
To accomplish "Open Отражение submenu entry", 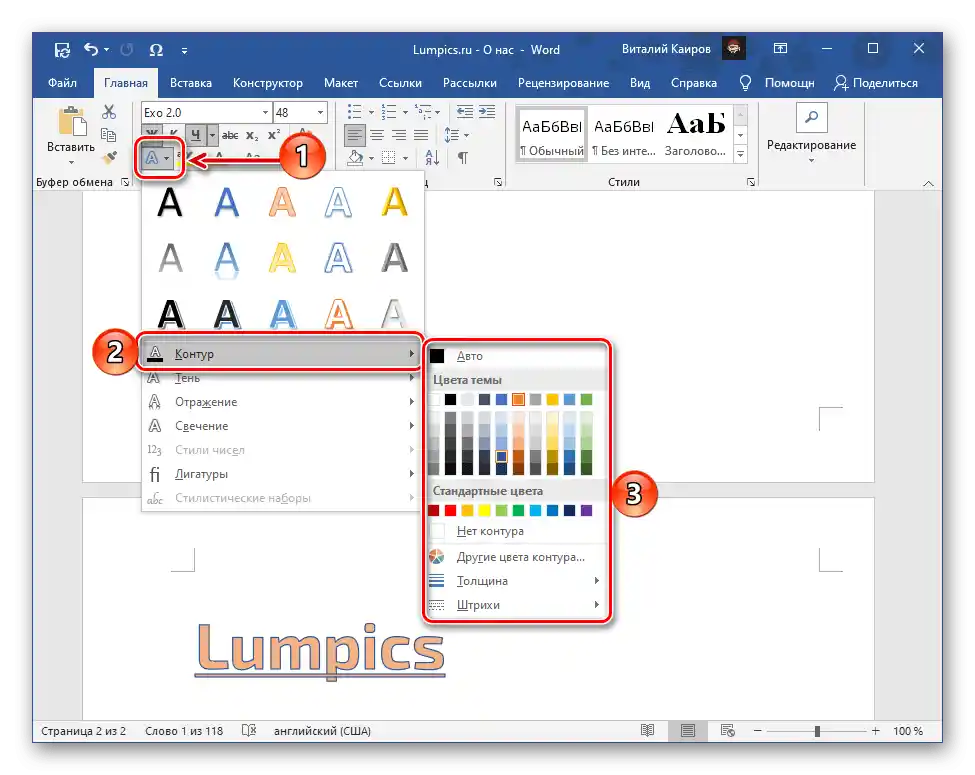I will [x=281, y=402].
